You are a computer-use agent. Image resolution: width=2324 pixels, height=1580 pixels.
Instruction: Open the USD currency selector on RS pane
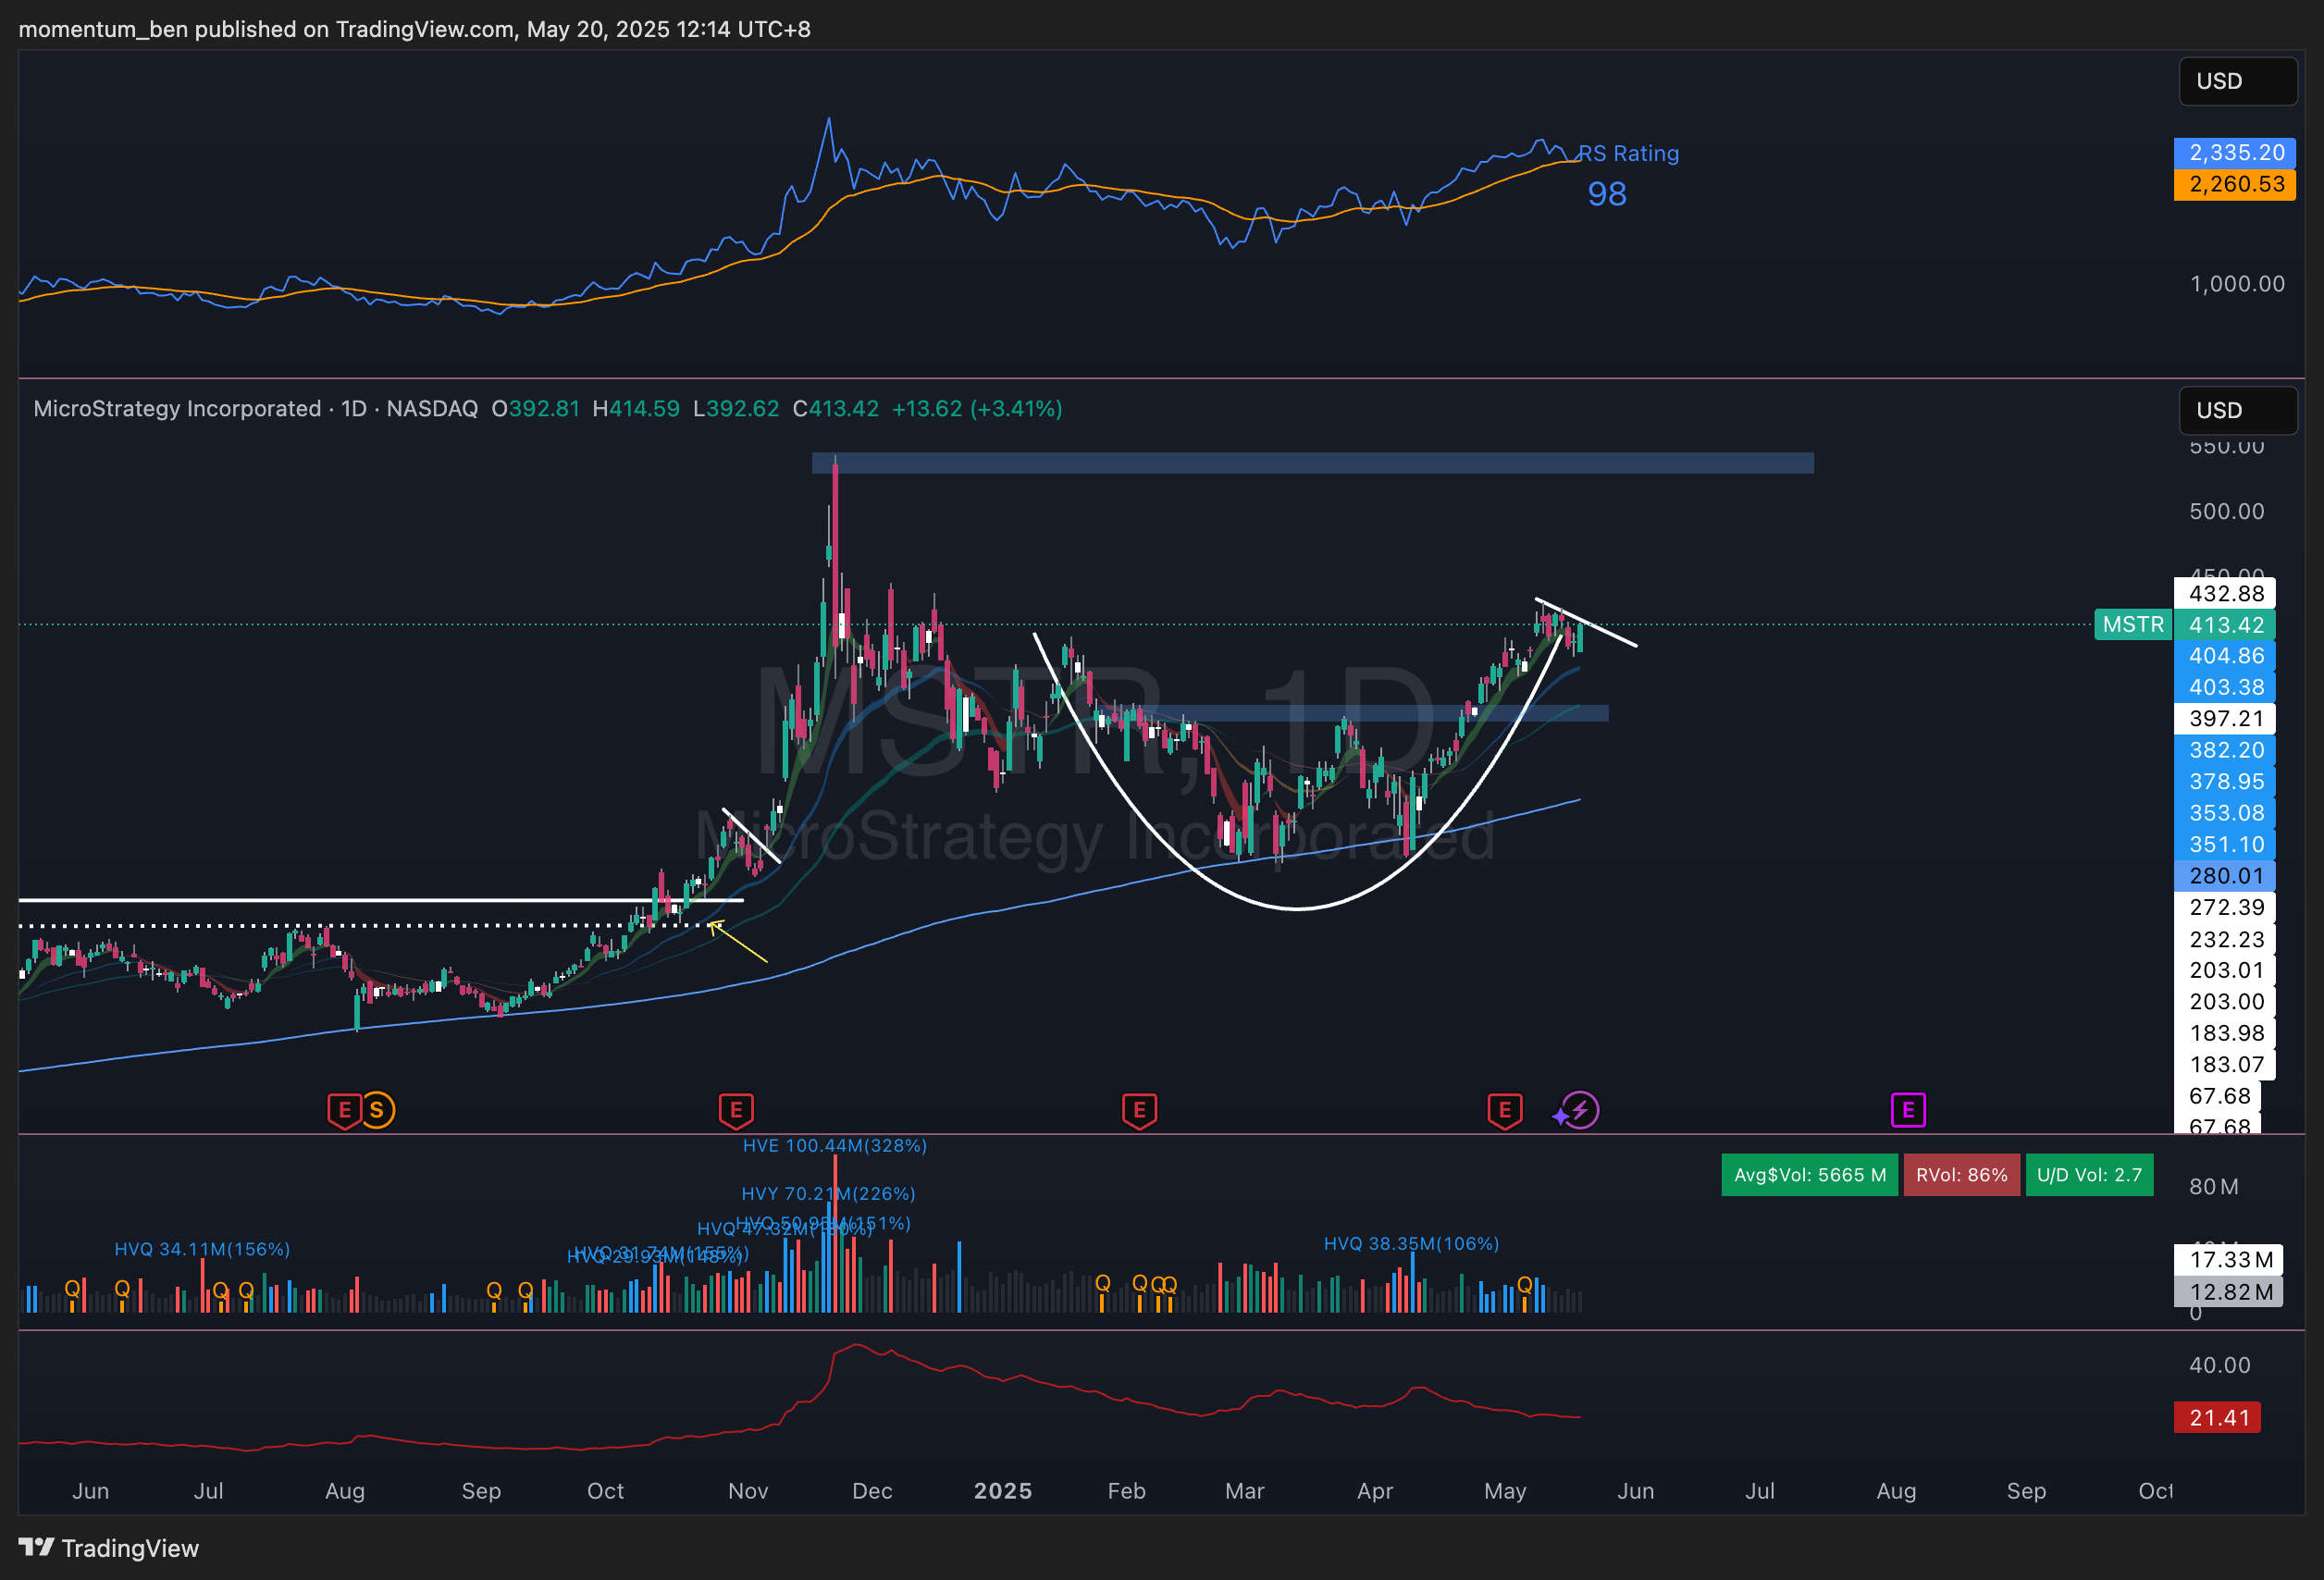[2237, 81]
